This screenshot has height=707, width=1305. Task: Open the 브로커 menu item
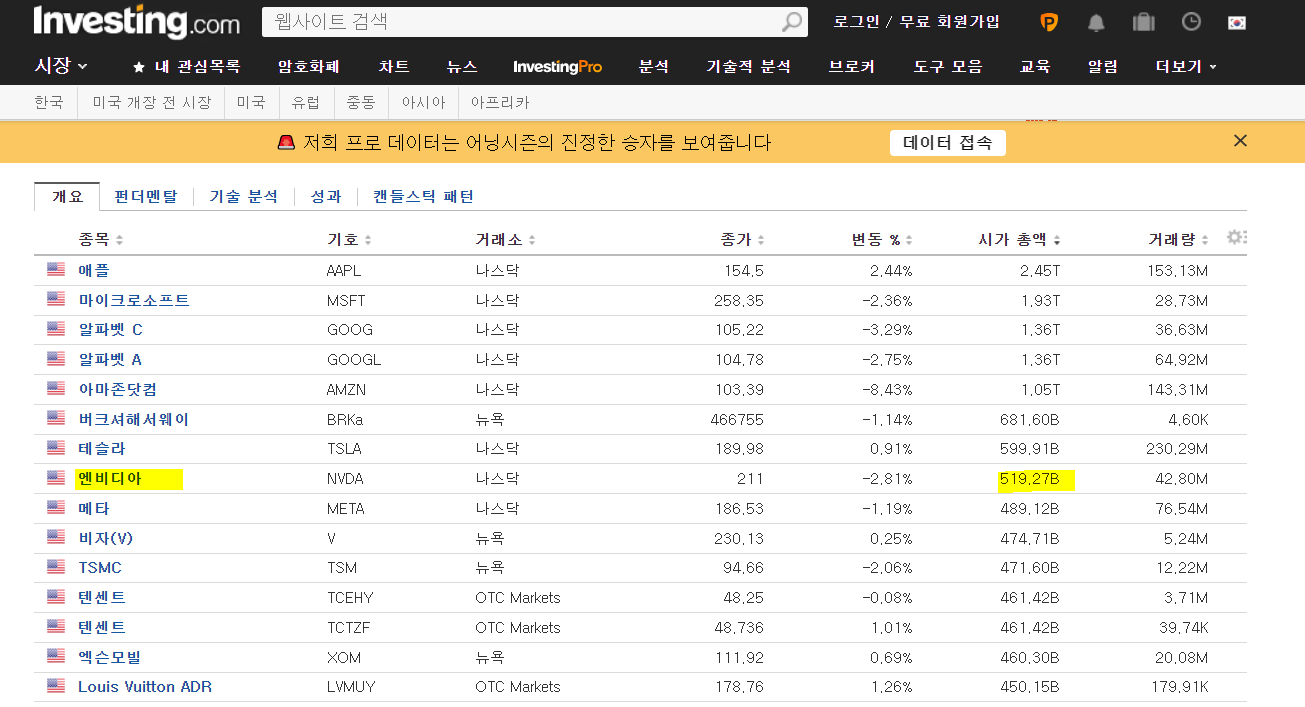(x=852, y=67)
